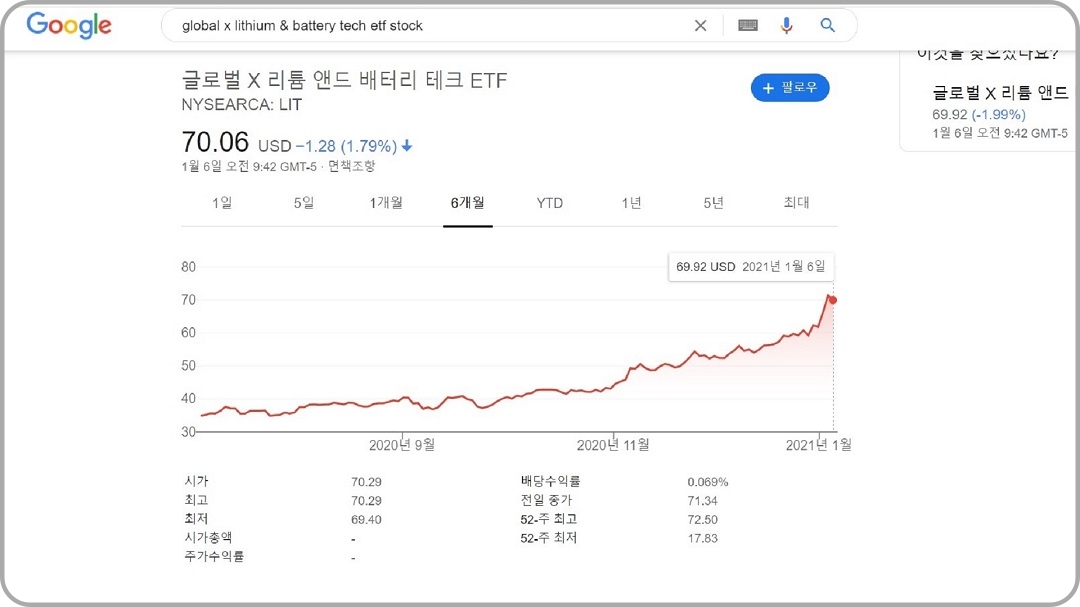Click the 최저 value 69.40

[366, 519]
